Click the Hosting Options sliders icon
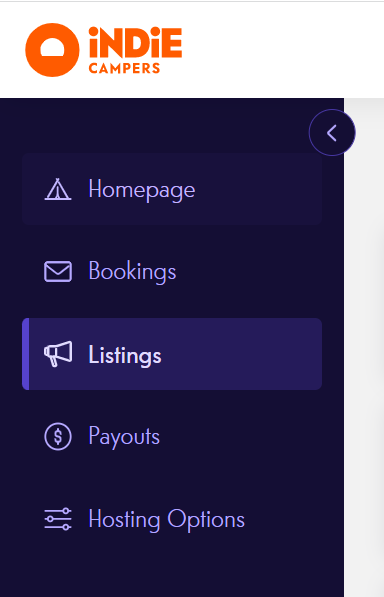Screen dimensions: 384x597 tap(58, 519)
